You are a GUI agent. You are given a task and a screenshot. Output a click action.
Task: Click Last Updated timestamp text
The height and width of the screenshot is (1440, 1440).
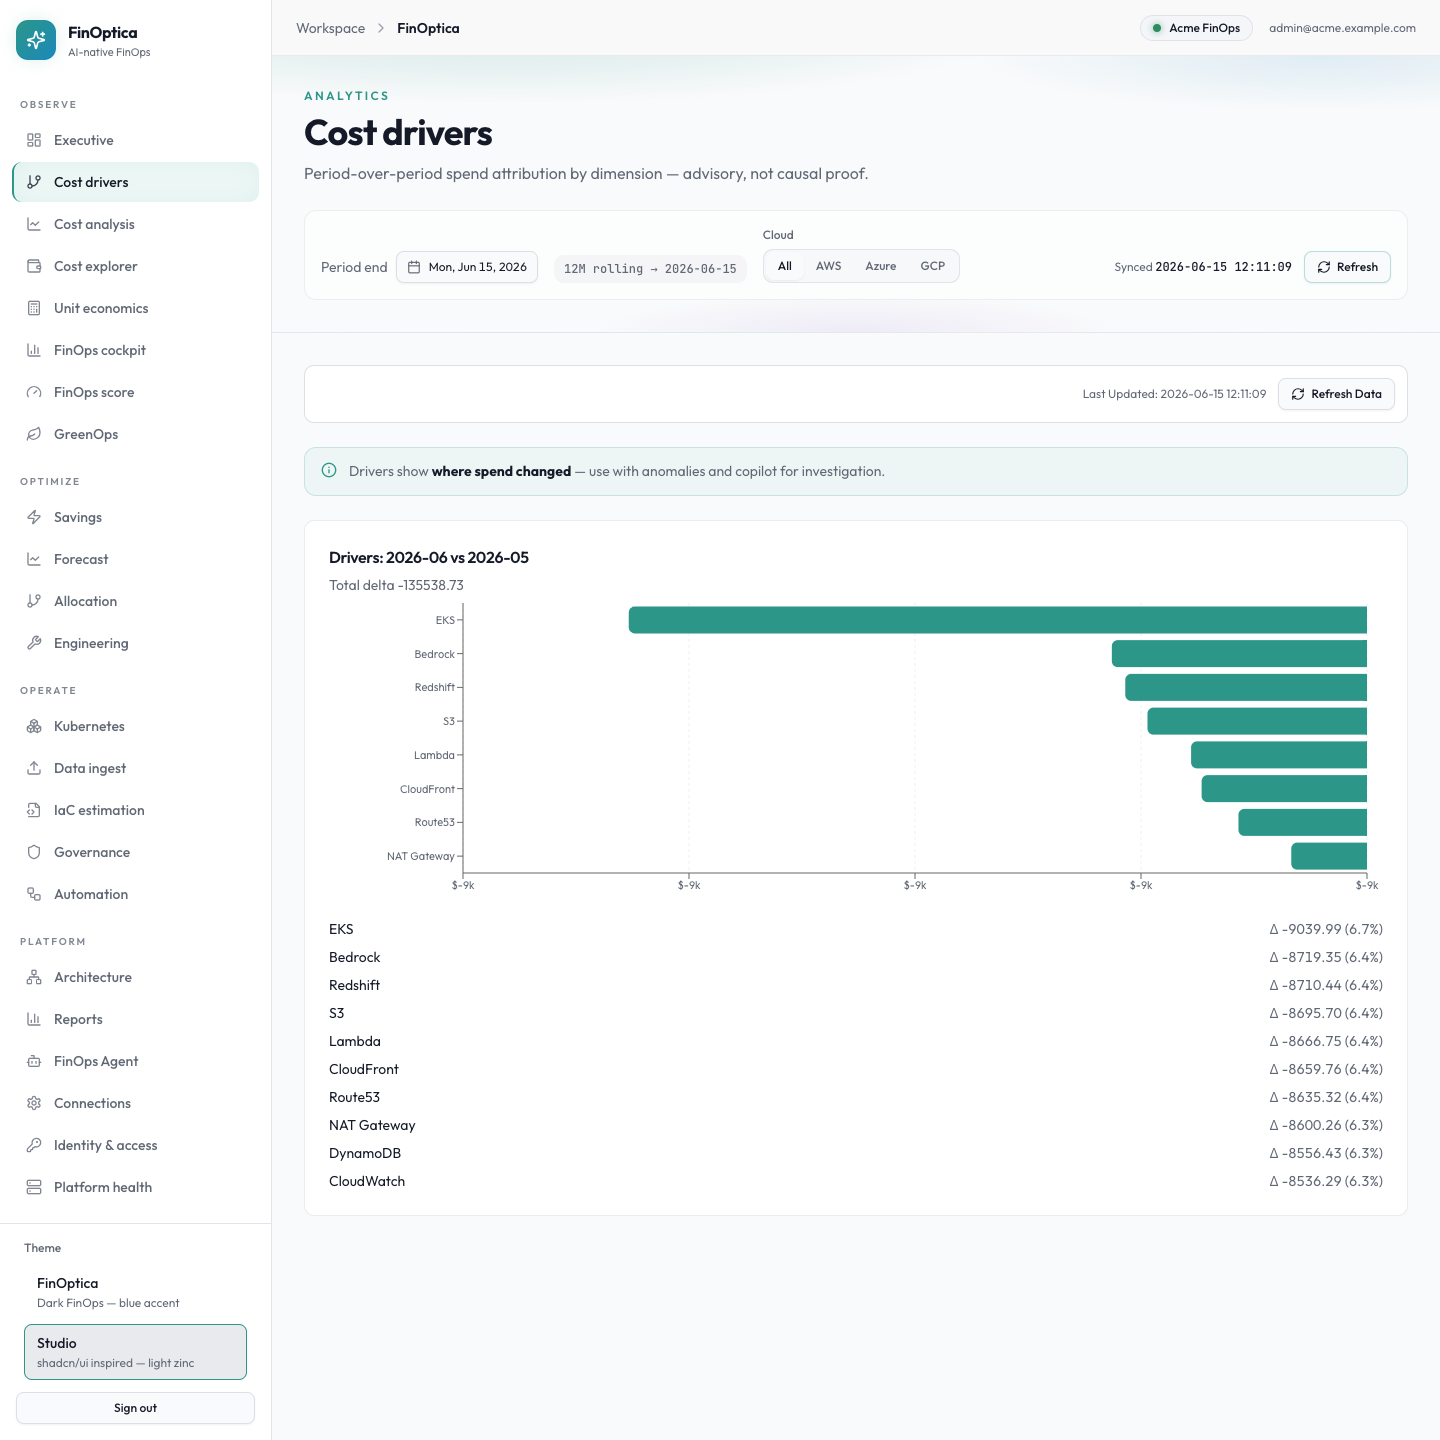[1174, 394]
